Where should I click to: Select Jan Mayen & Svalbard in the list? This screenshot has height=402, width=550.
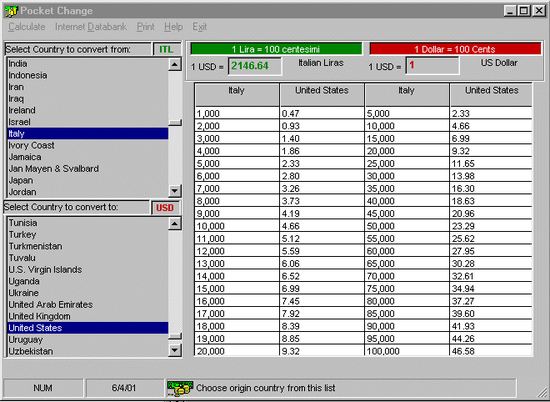tap(88, 169)
